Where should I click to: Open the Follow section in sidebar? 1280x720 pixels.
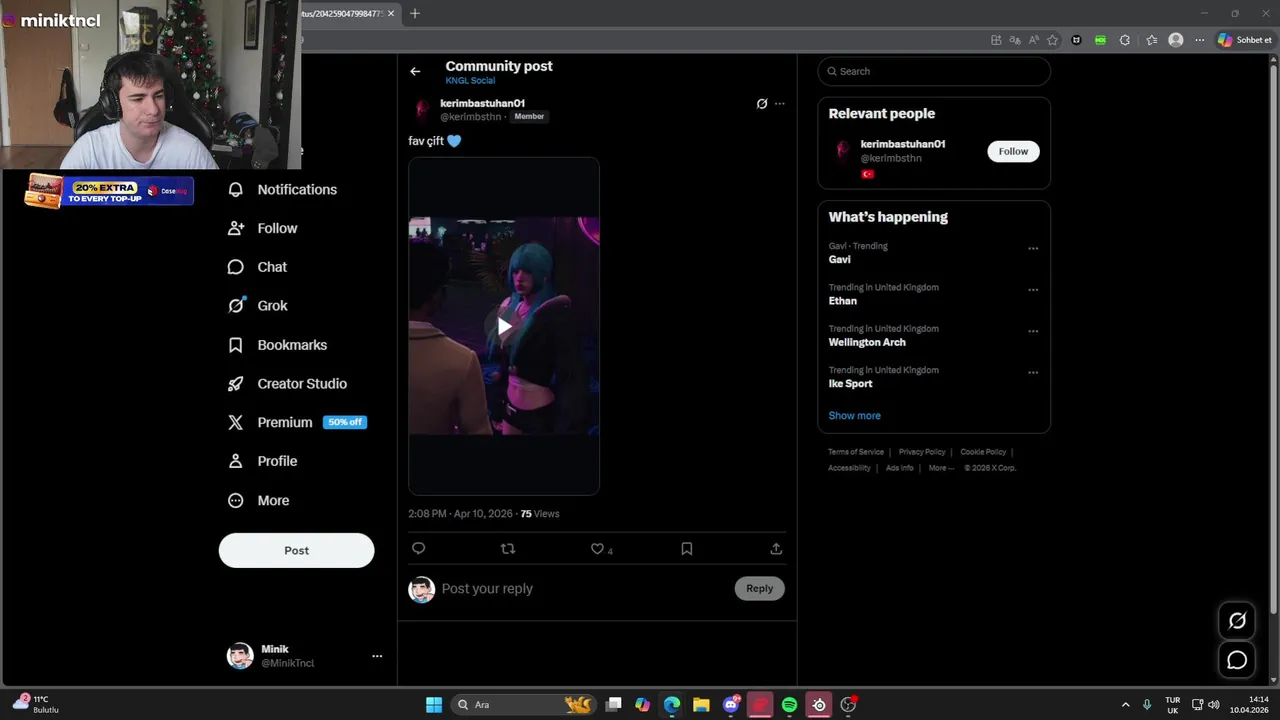tap(263, 228)
